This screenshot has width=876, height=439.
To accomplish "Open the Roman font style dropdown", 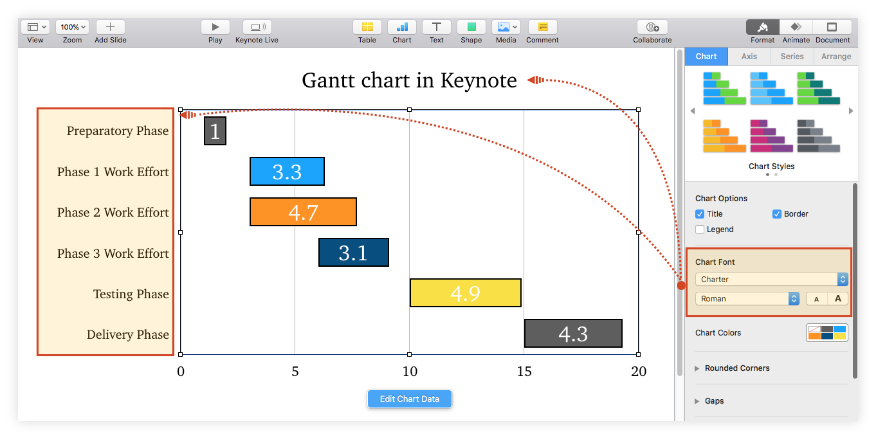I will tap(747, 298).
